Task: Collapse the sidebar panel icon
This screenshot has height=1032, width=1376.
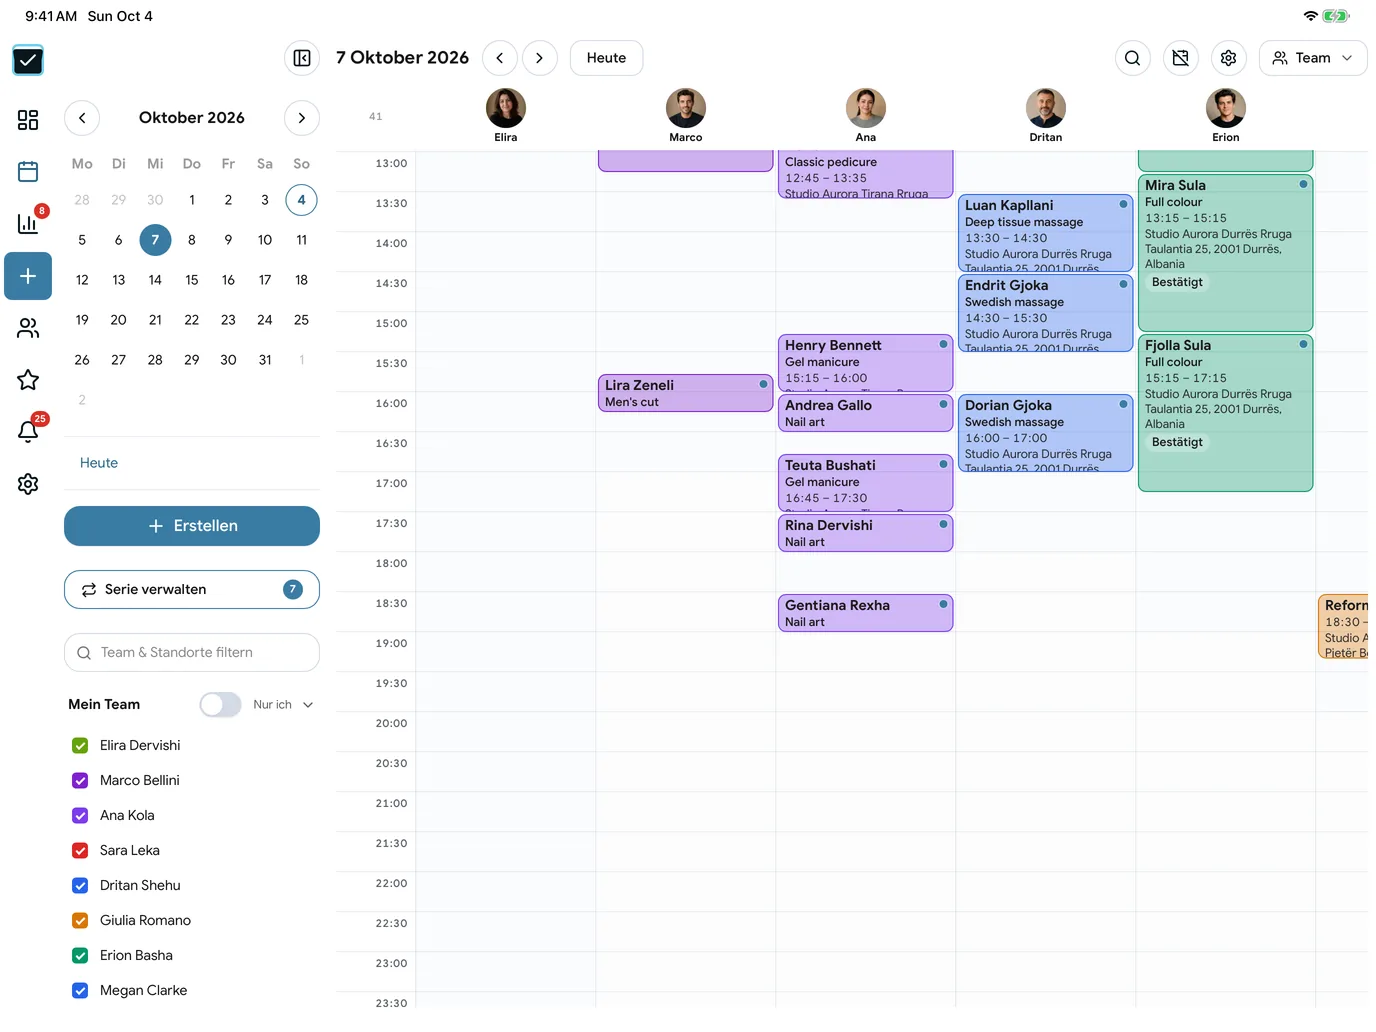Action: [x=302, y=58]
